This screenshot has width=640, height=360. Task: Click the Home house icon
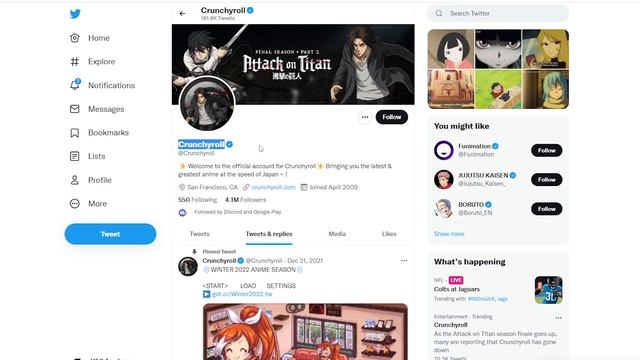pos(75,38)
